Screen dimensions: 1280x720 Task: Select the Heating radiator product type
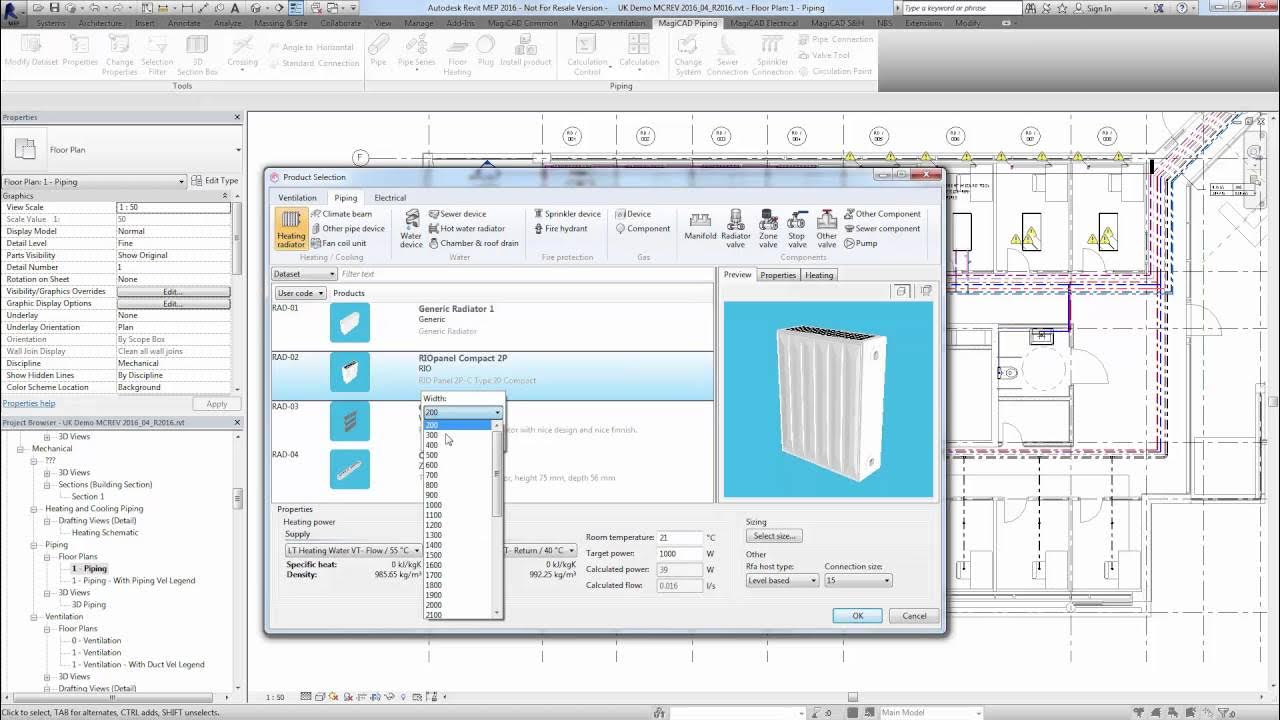(x=291, y=228)
